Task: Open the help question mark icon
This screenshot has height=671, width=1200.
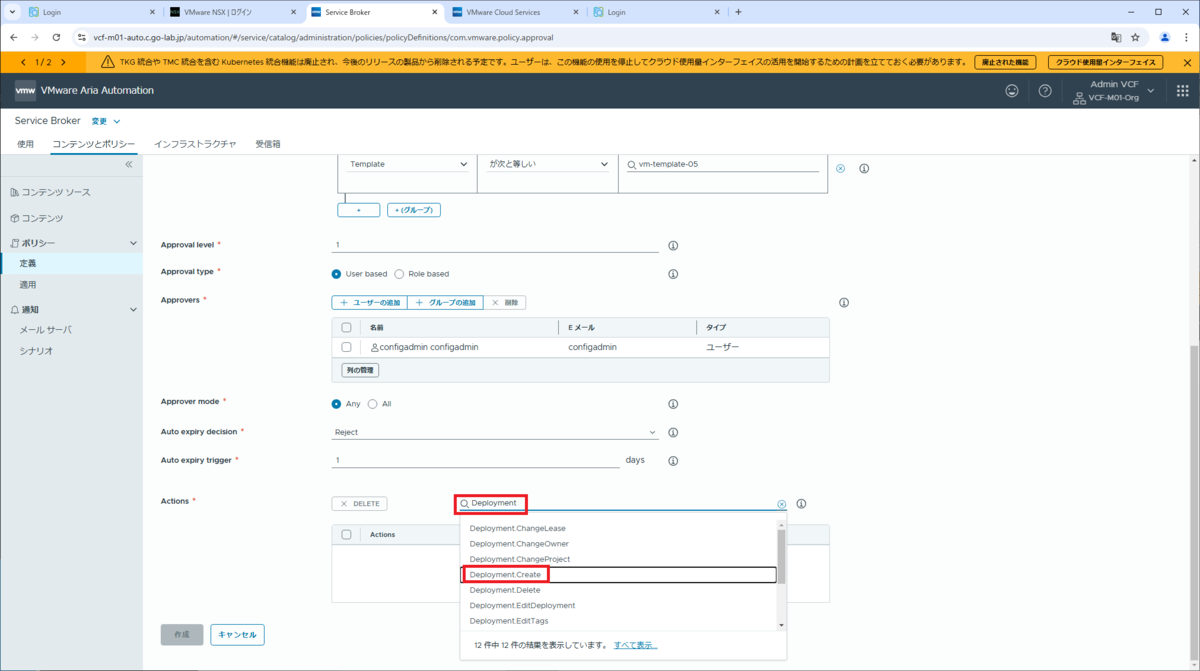Action: [1045, 90]
